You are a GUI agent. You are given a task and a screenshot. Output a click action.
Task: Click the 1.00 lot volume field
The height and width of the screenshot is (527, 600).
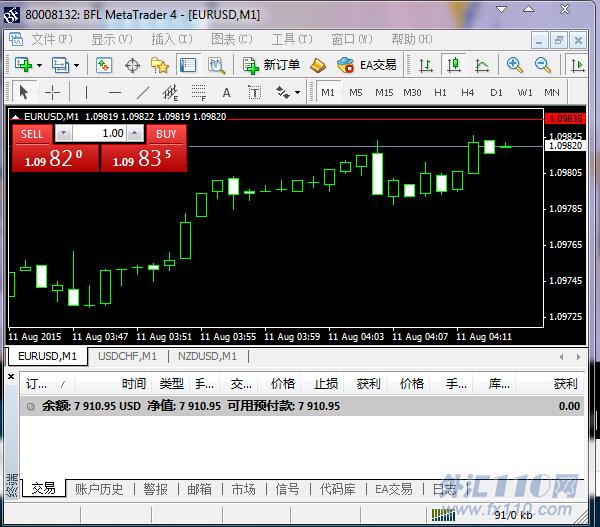point(99,133)
